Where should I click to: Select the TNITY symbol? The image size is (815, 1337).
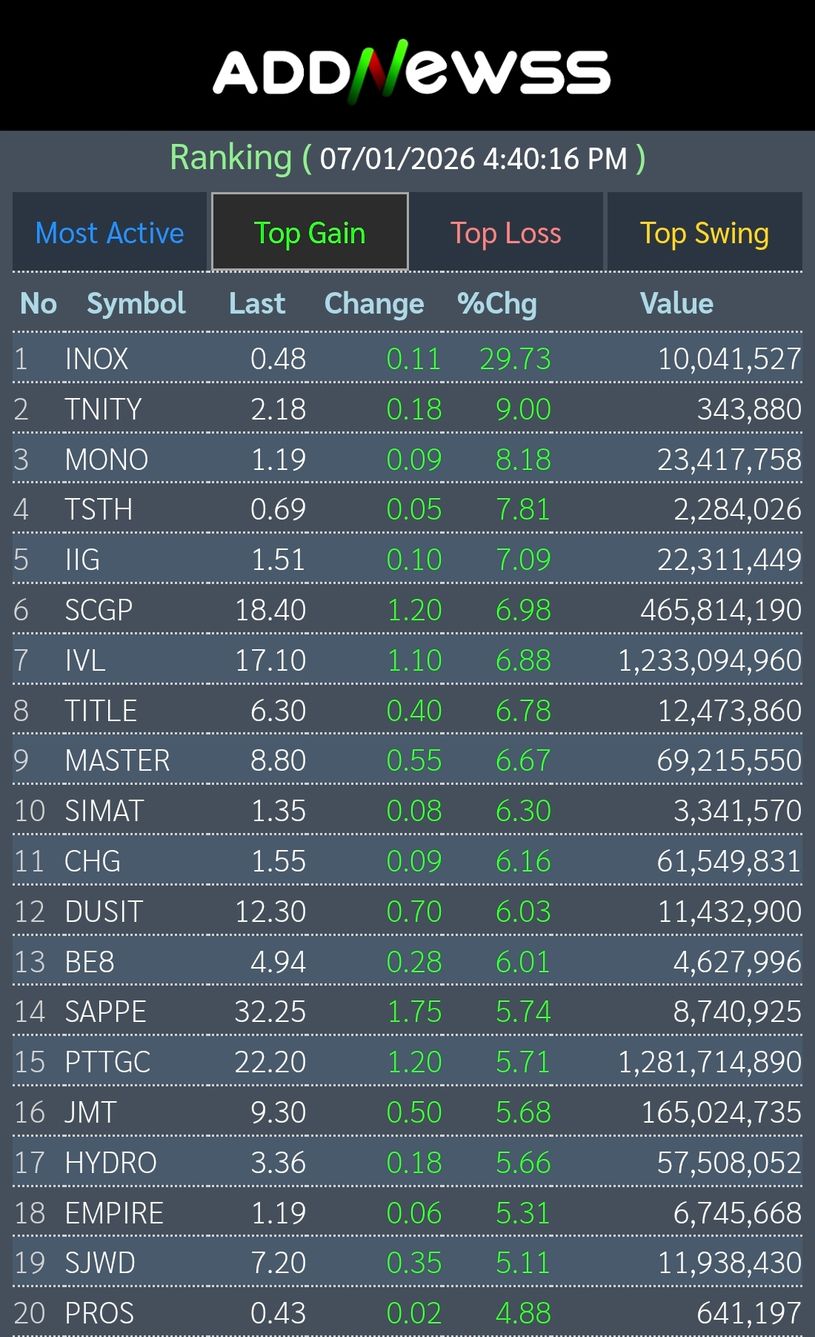[103, 409]
